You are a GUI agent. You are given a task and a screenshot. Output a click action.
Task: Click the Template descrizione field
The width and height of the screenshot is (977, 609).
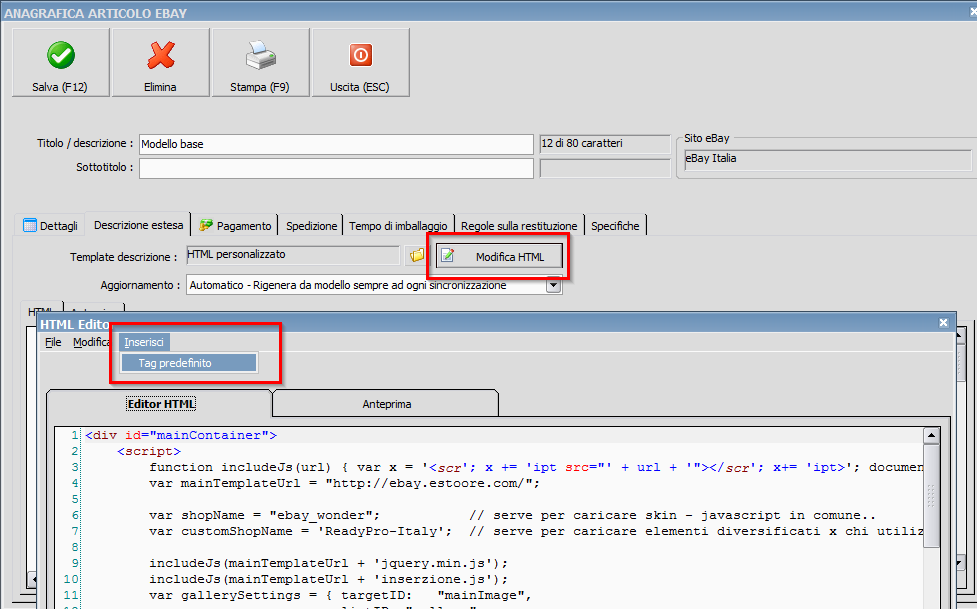click(x=293, y=255)
